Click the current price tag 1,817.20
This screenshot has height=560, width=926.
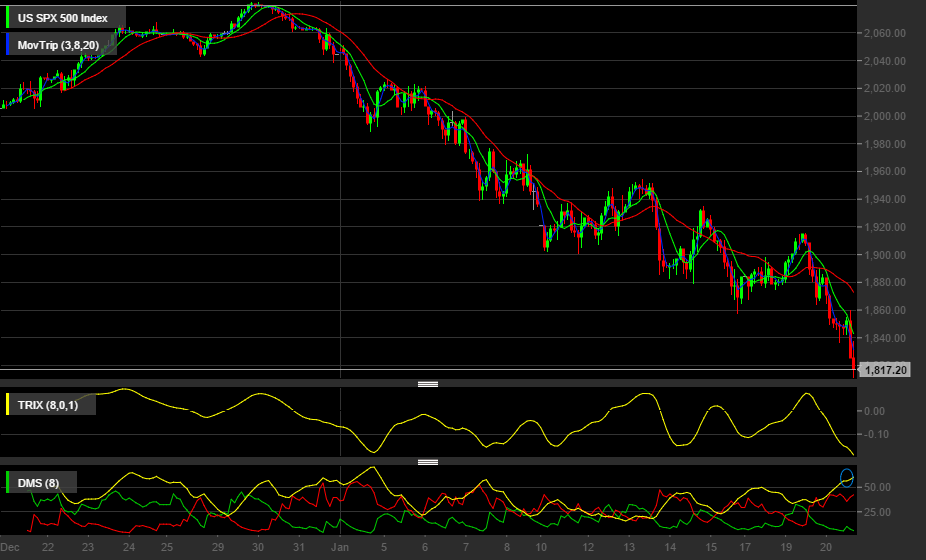pos(885,370)
